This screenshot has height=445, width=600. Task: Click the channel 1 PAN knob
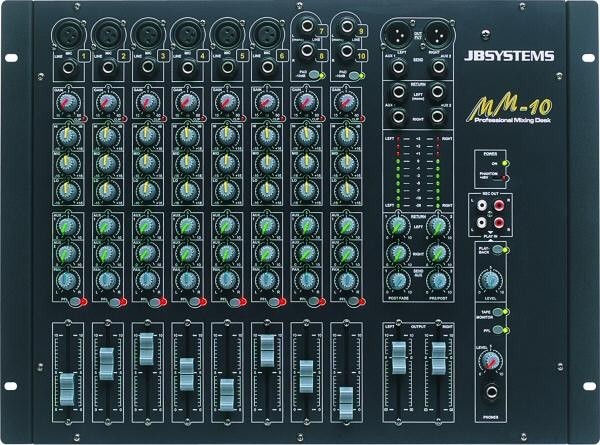point(68,280)
